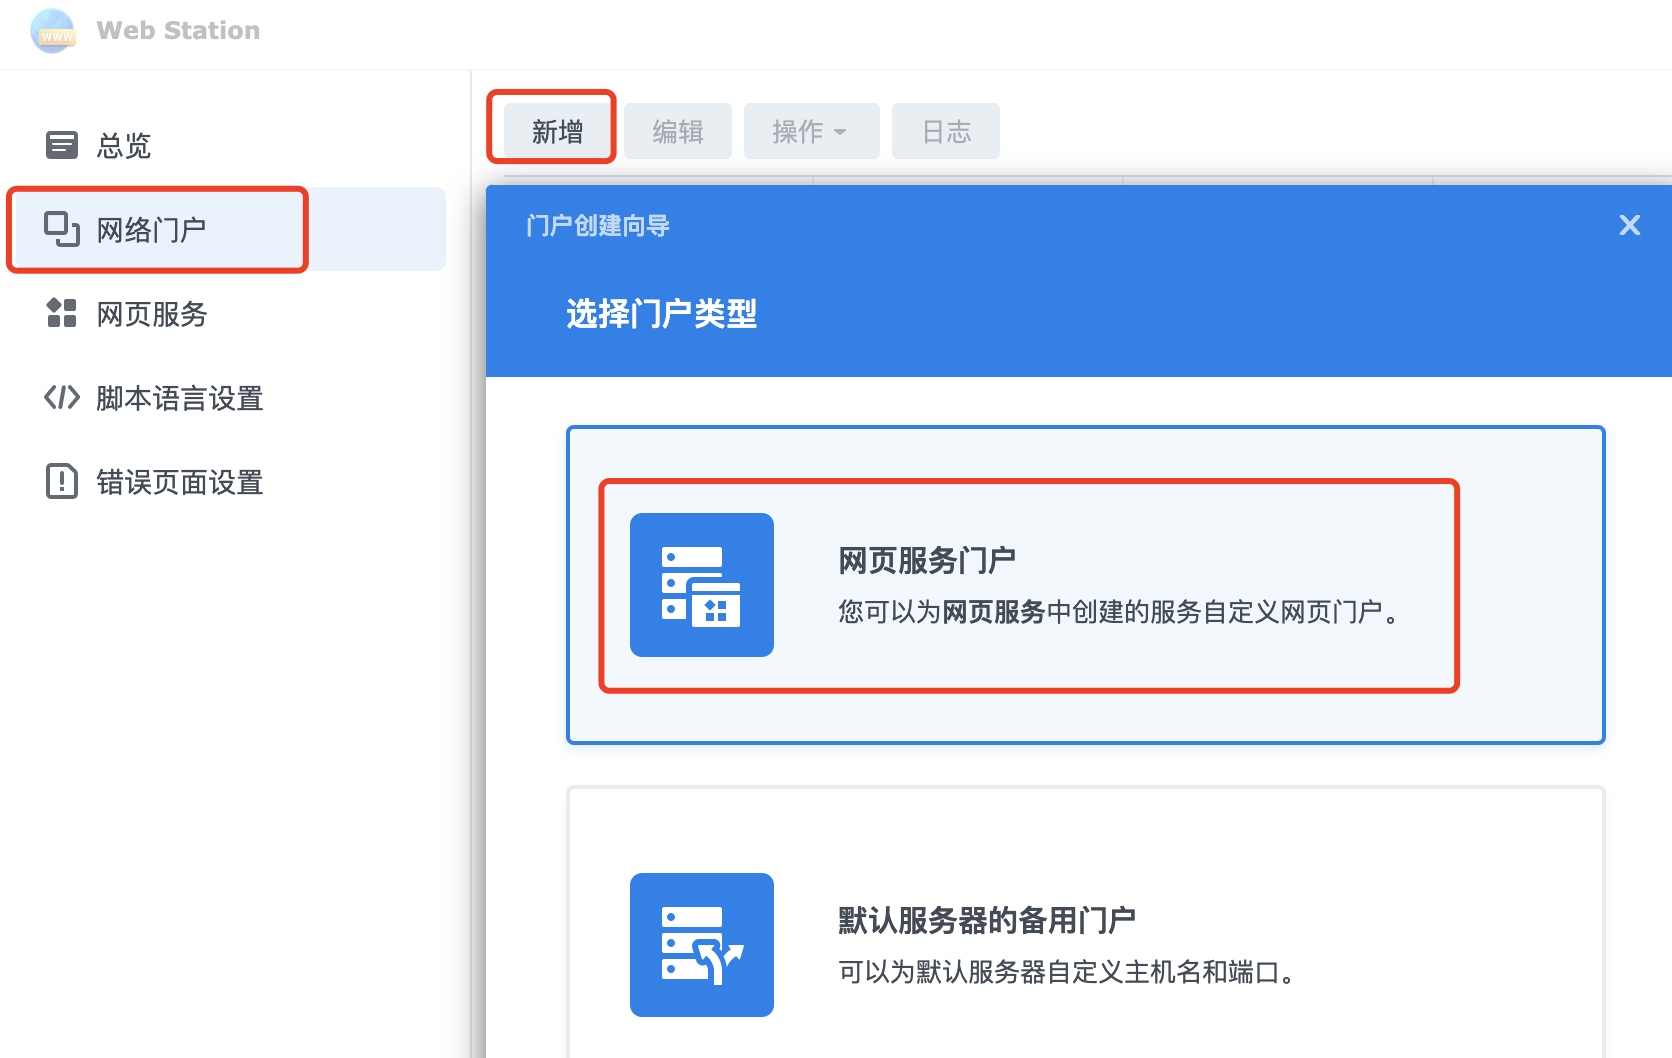
Task: Close the 门户创建向导 wizard dialog
Action: pos(1629,226)
